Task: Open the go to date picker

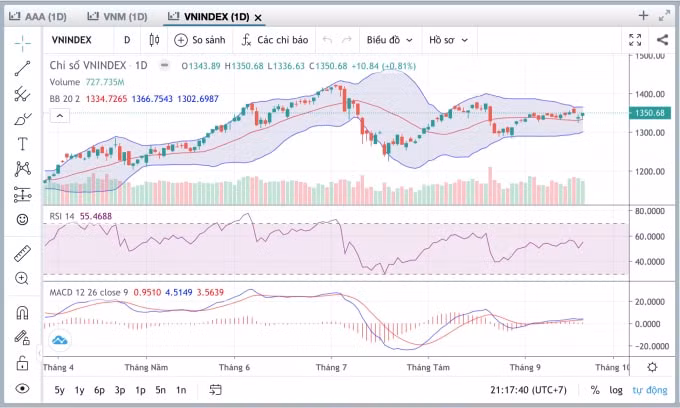Action: click(216, 390)
